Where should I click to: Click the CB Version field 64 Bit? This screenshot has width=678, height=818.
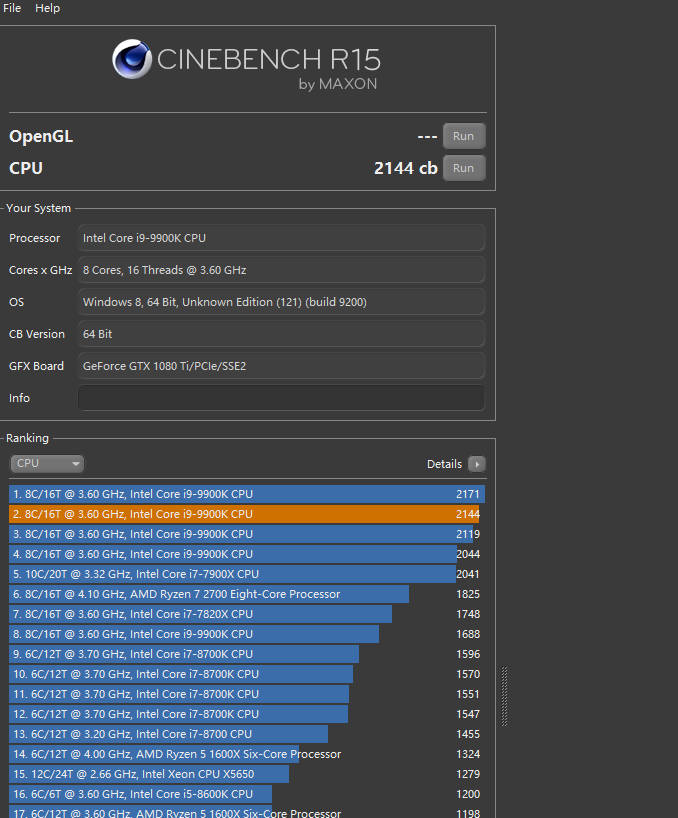click(281, 334)
